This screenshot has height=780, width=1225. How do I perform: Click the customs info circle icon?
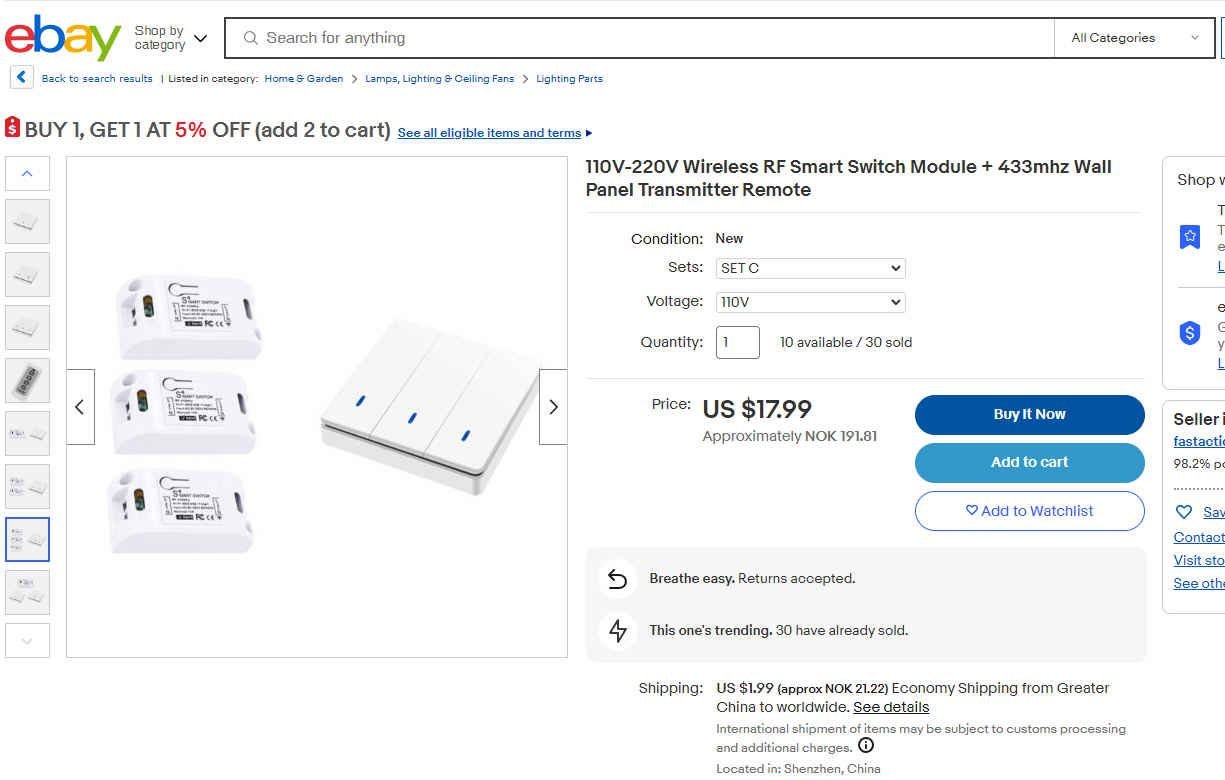tap(866, 745)
